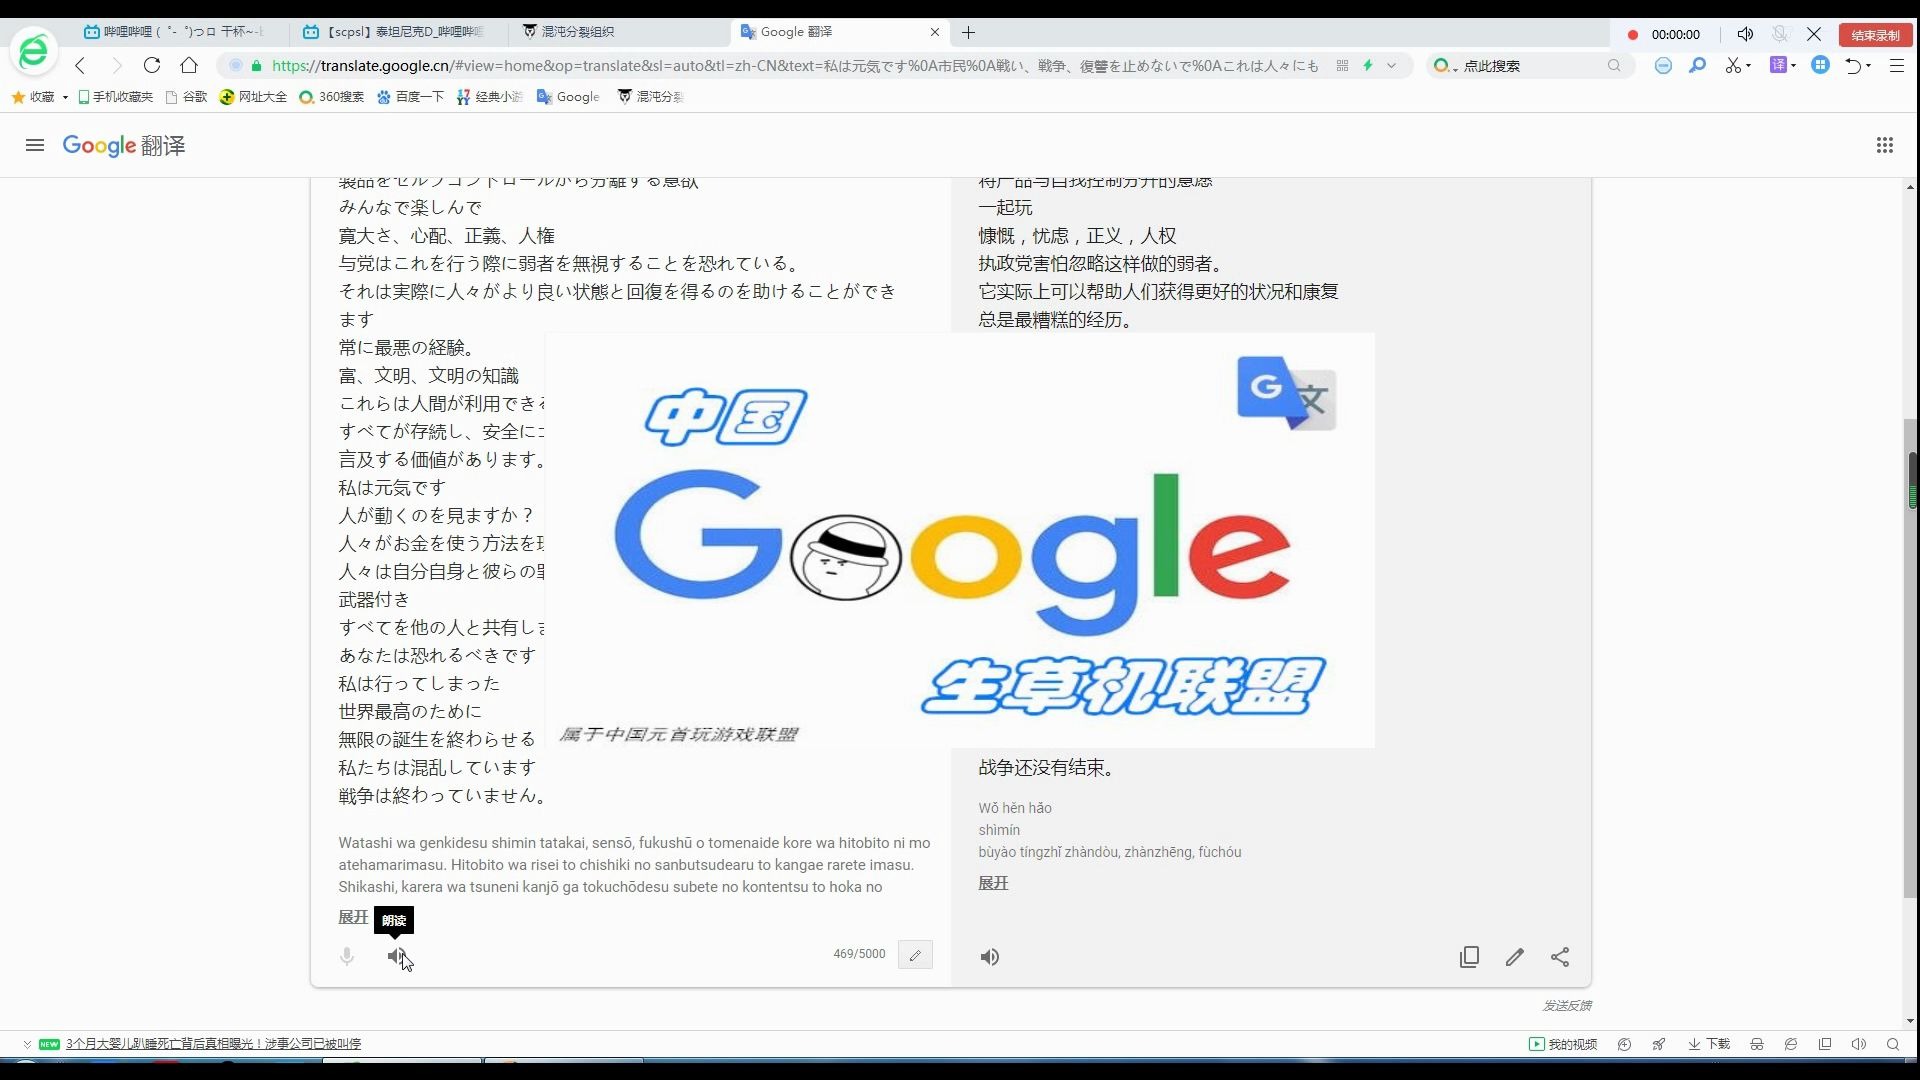1920x1080 pixels.
Task: Click the suggest-an-edit pencil icon
Action: coord(1515,957)
